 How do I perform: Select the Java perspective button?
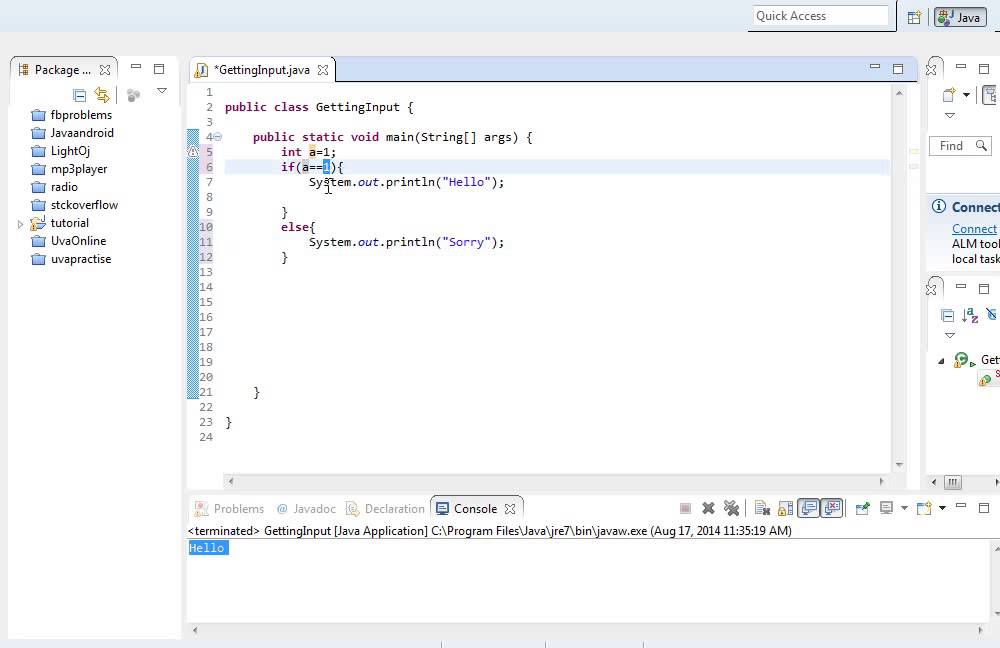(960, 17)
